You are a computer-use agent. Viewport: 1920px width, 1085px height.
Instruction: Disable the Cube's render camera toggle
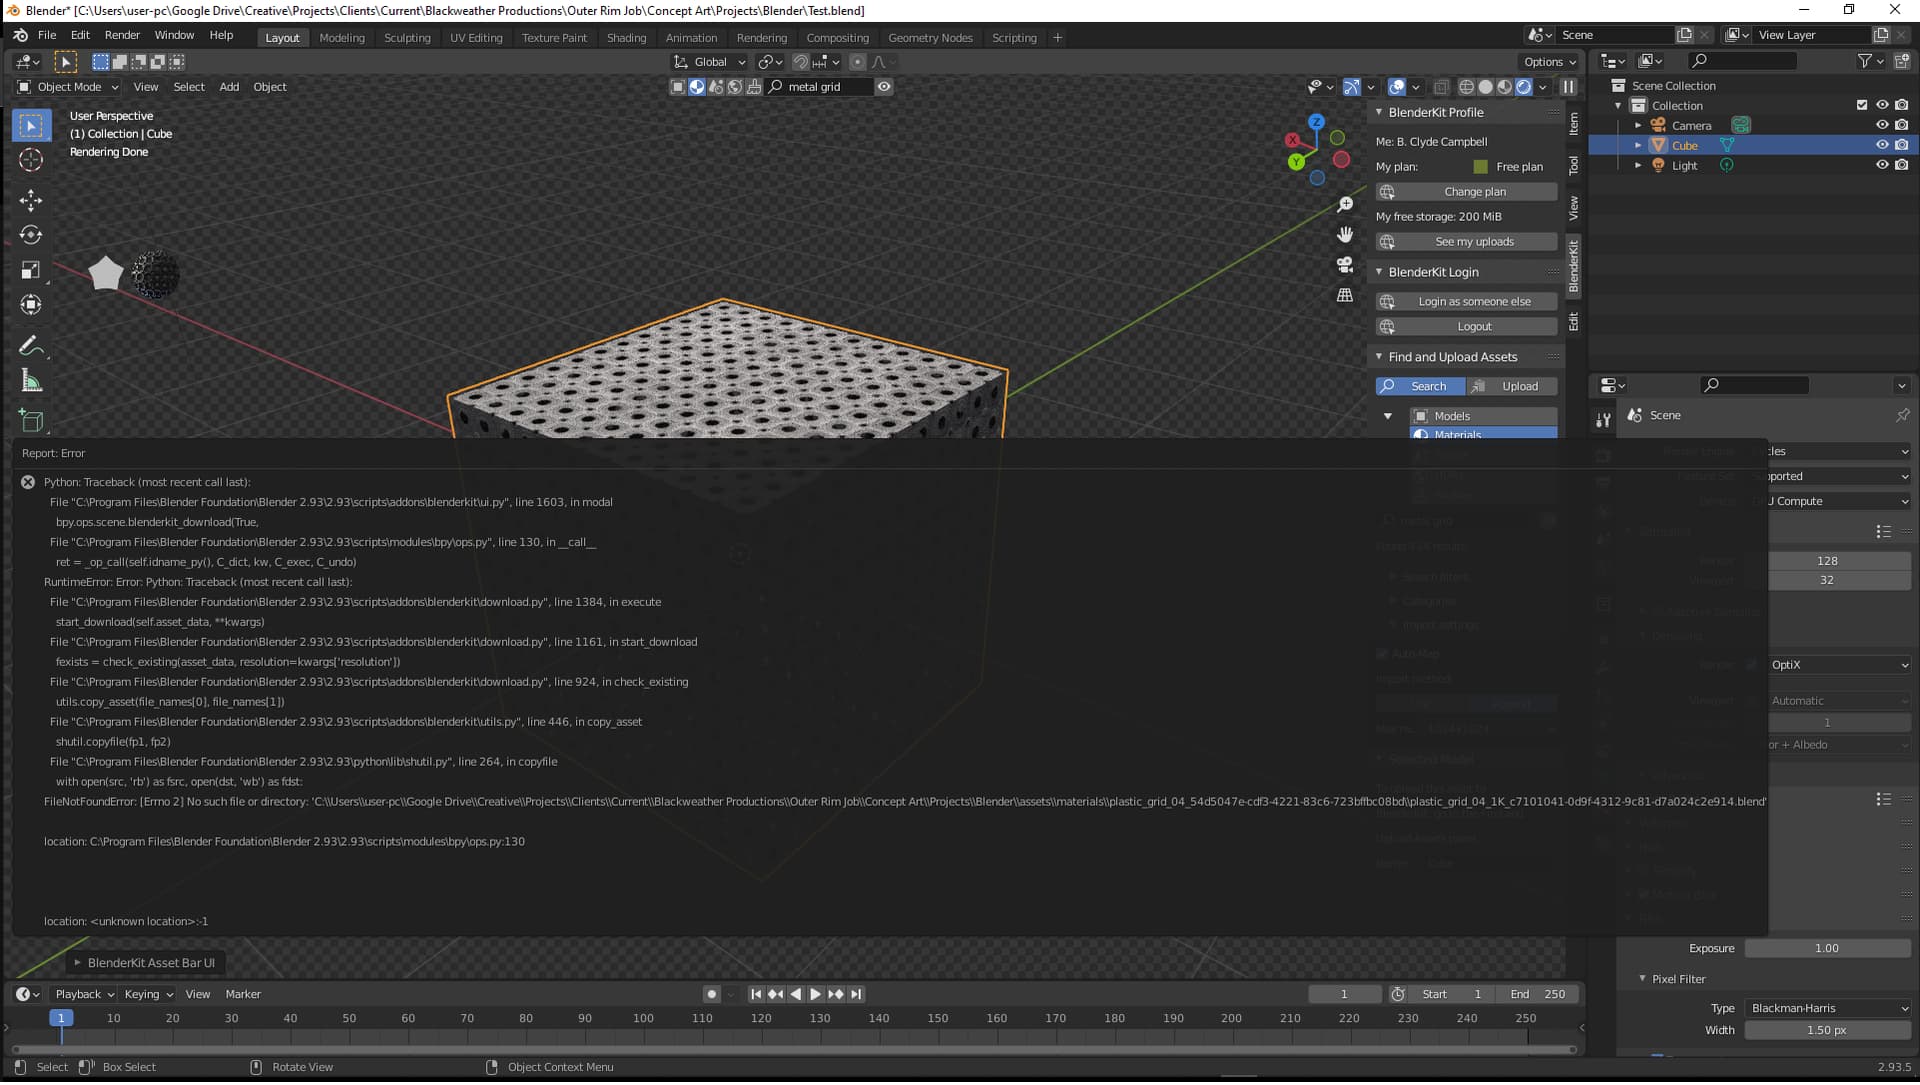(1903, 145)
